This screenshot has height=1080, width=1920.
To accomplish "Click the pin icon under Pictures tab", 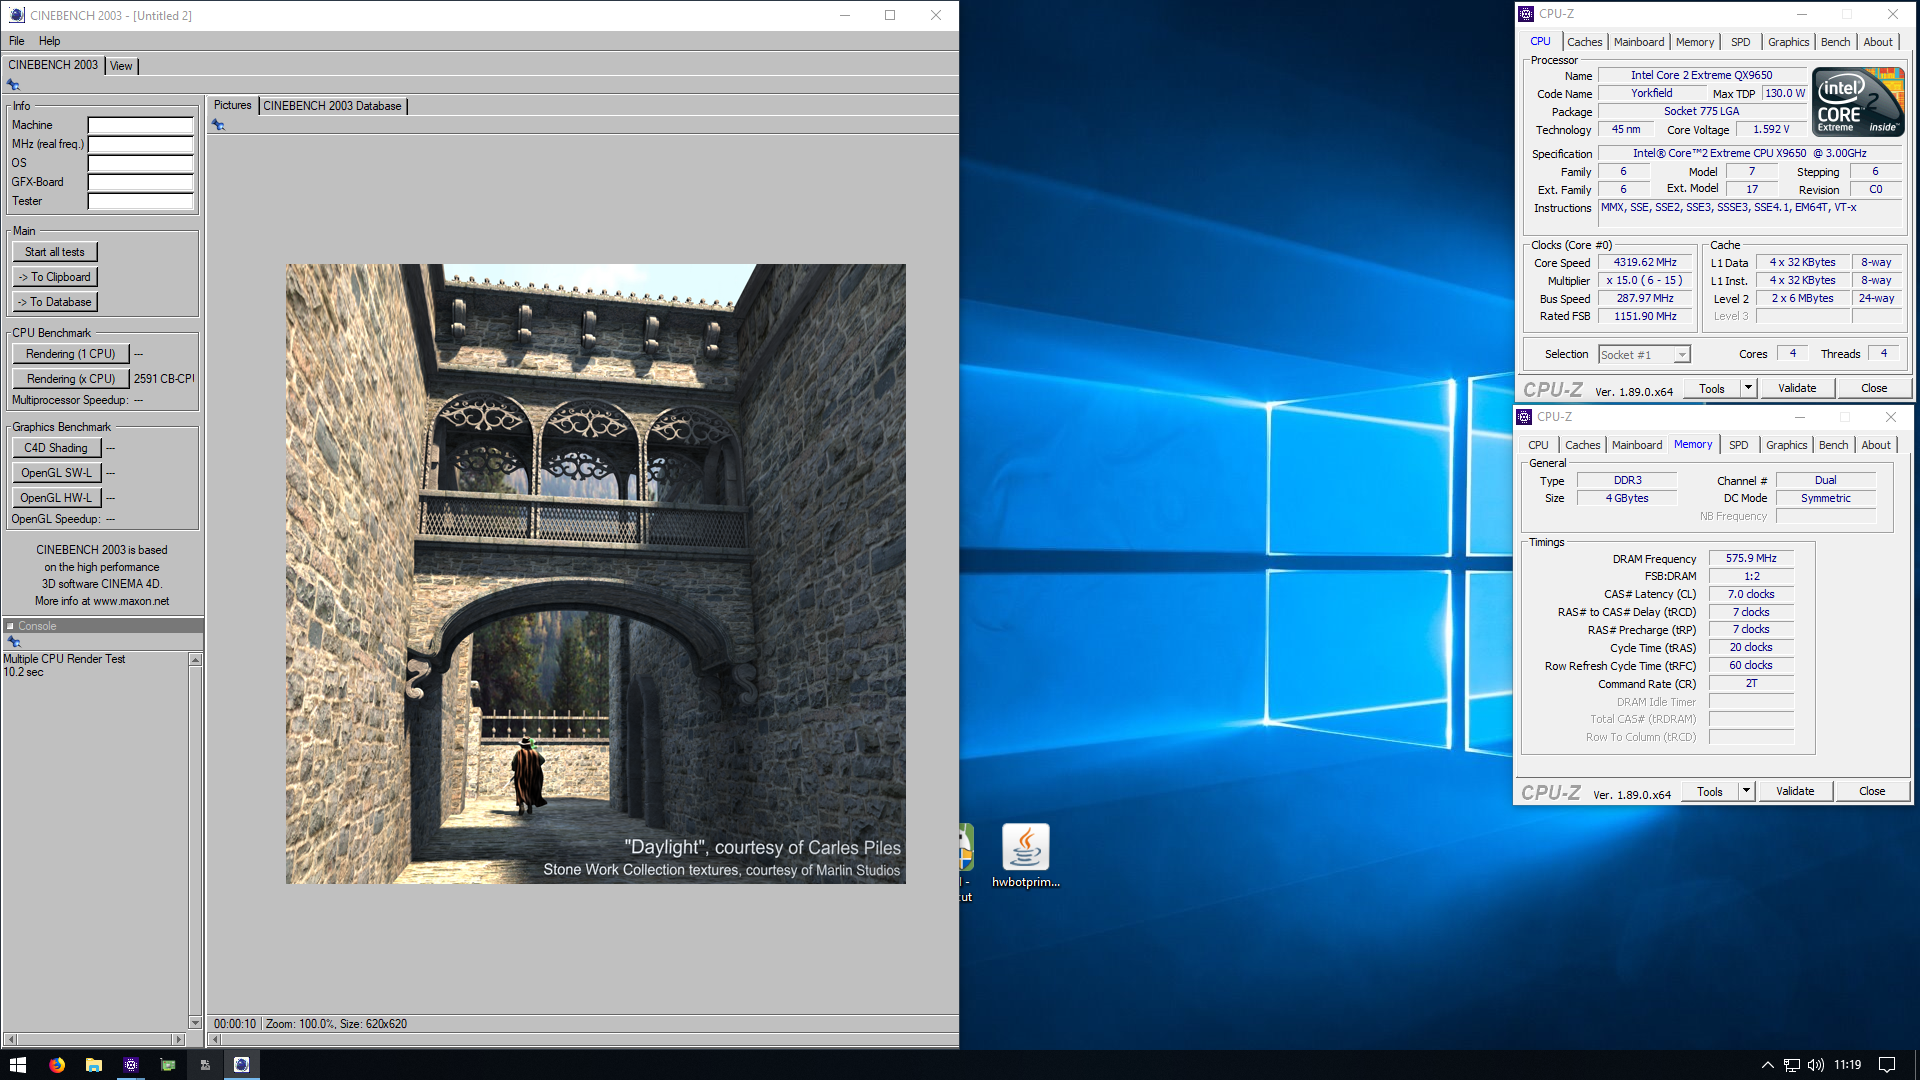I will point(218,125).
